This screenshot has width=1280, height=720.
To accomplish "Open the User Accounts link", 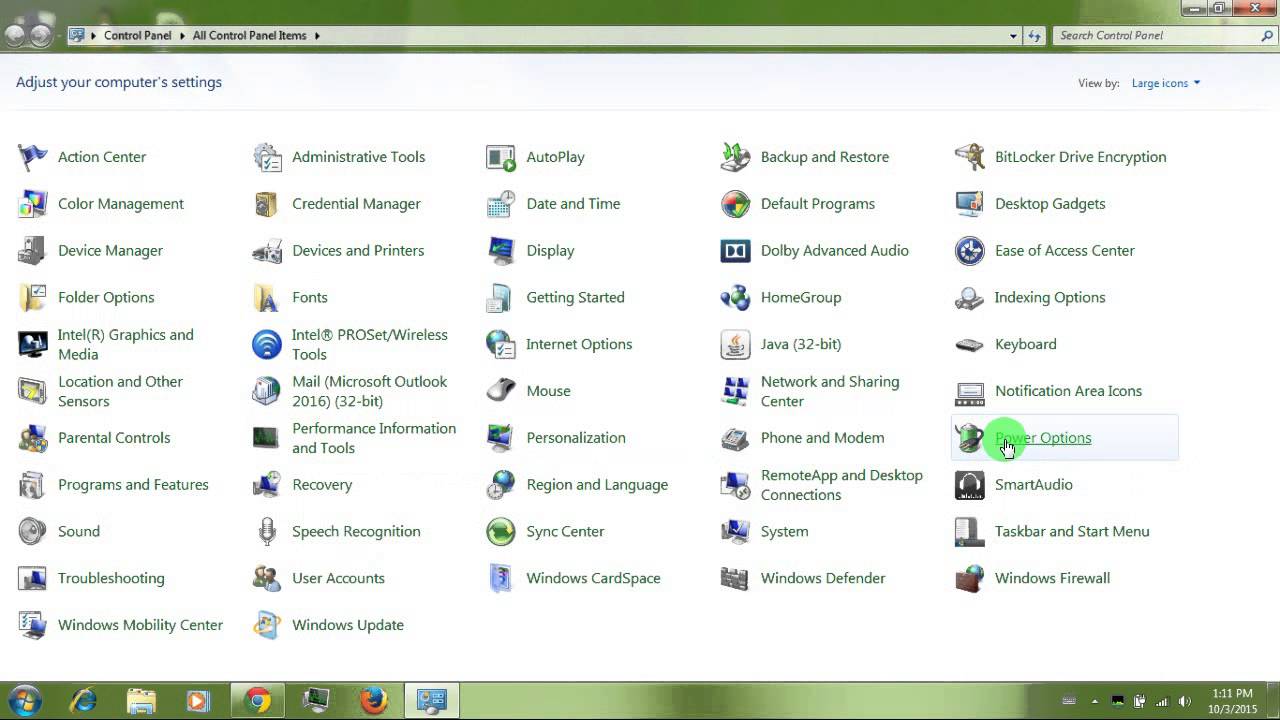I will [x=338, y=578].
